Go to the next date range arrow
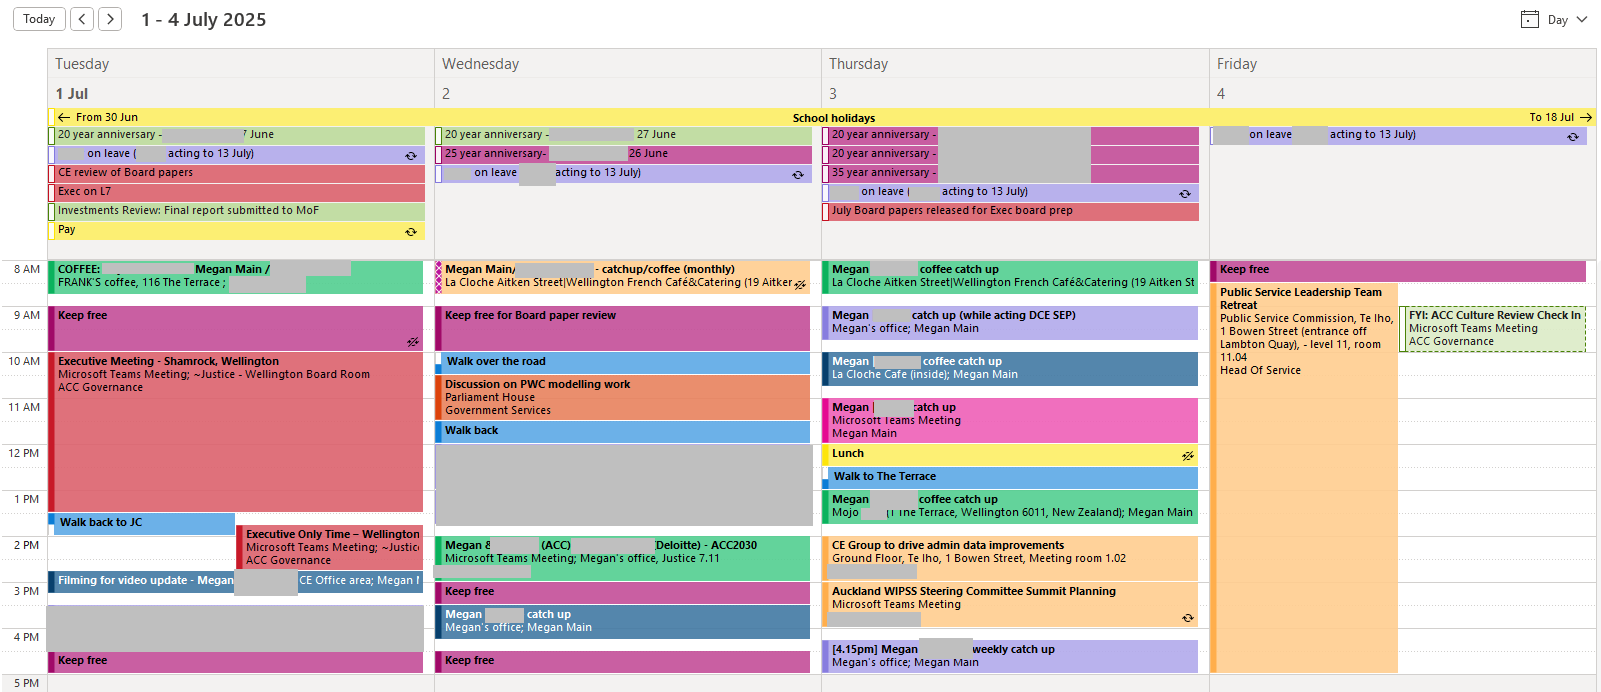 [111, 19]
